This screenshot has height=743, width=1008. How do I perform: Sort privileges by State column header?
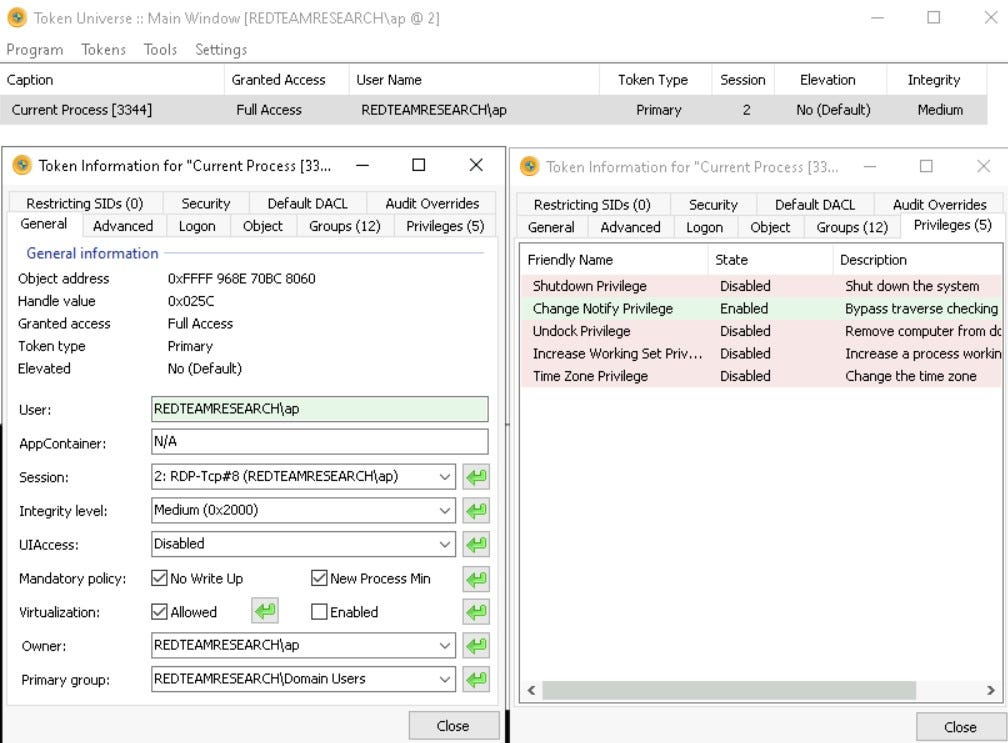pyautogui.click(x=770, y=260)
